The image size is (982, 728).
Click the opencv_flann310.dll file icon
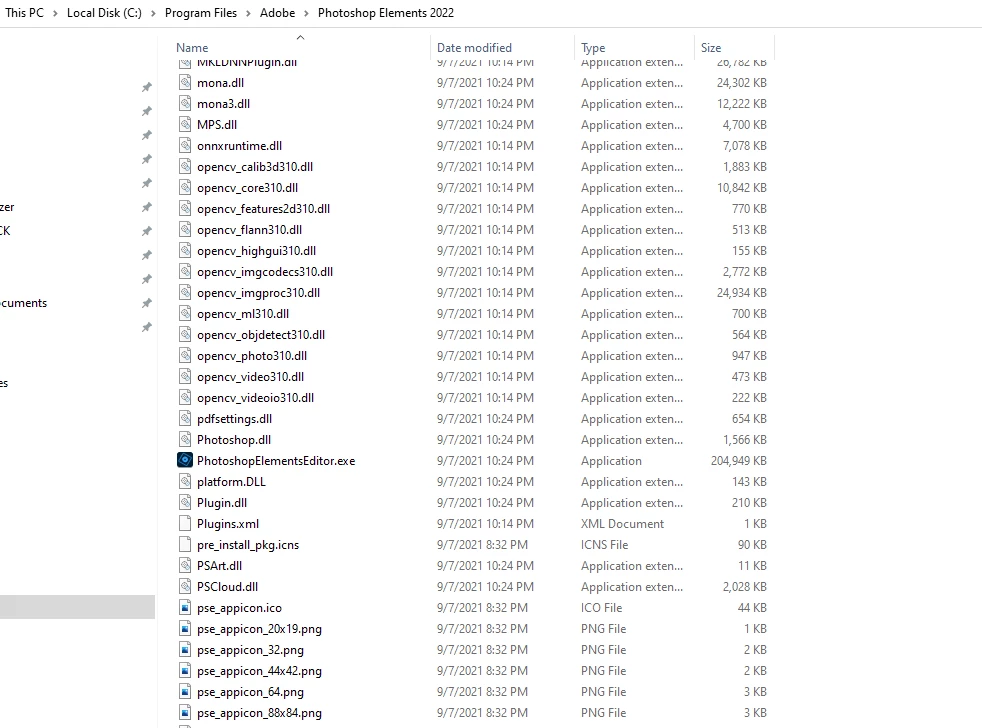tap(185, 229)
